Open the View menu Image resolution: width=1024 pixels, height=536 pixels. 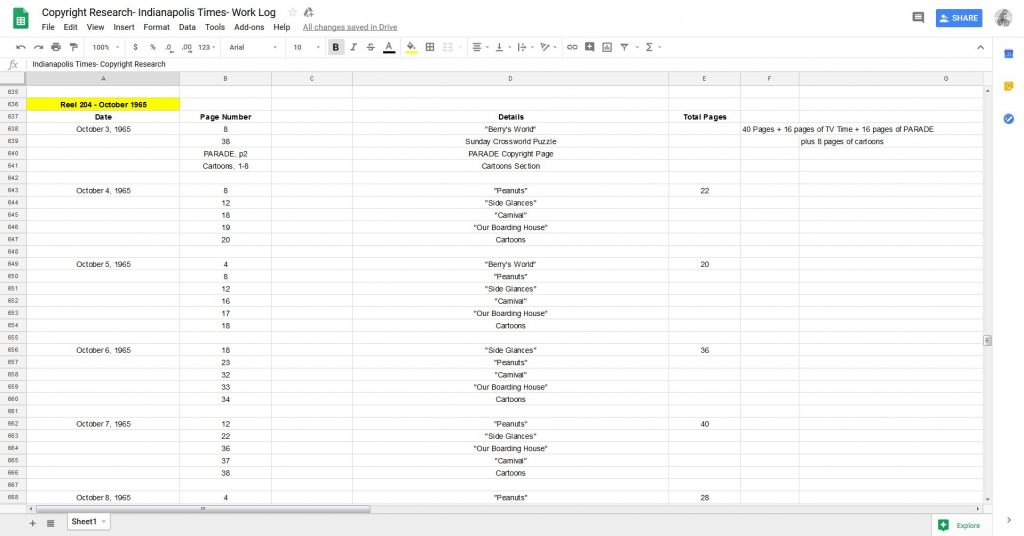[x=95, y=27]
